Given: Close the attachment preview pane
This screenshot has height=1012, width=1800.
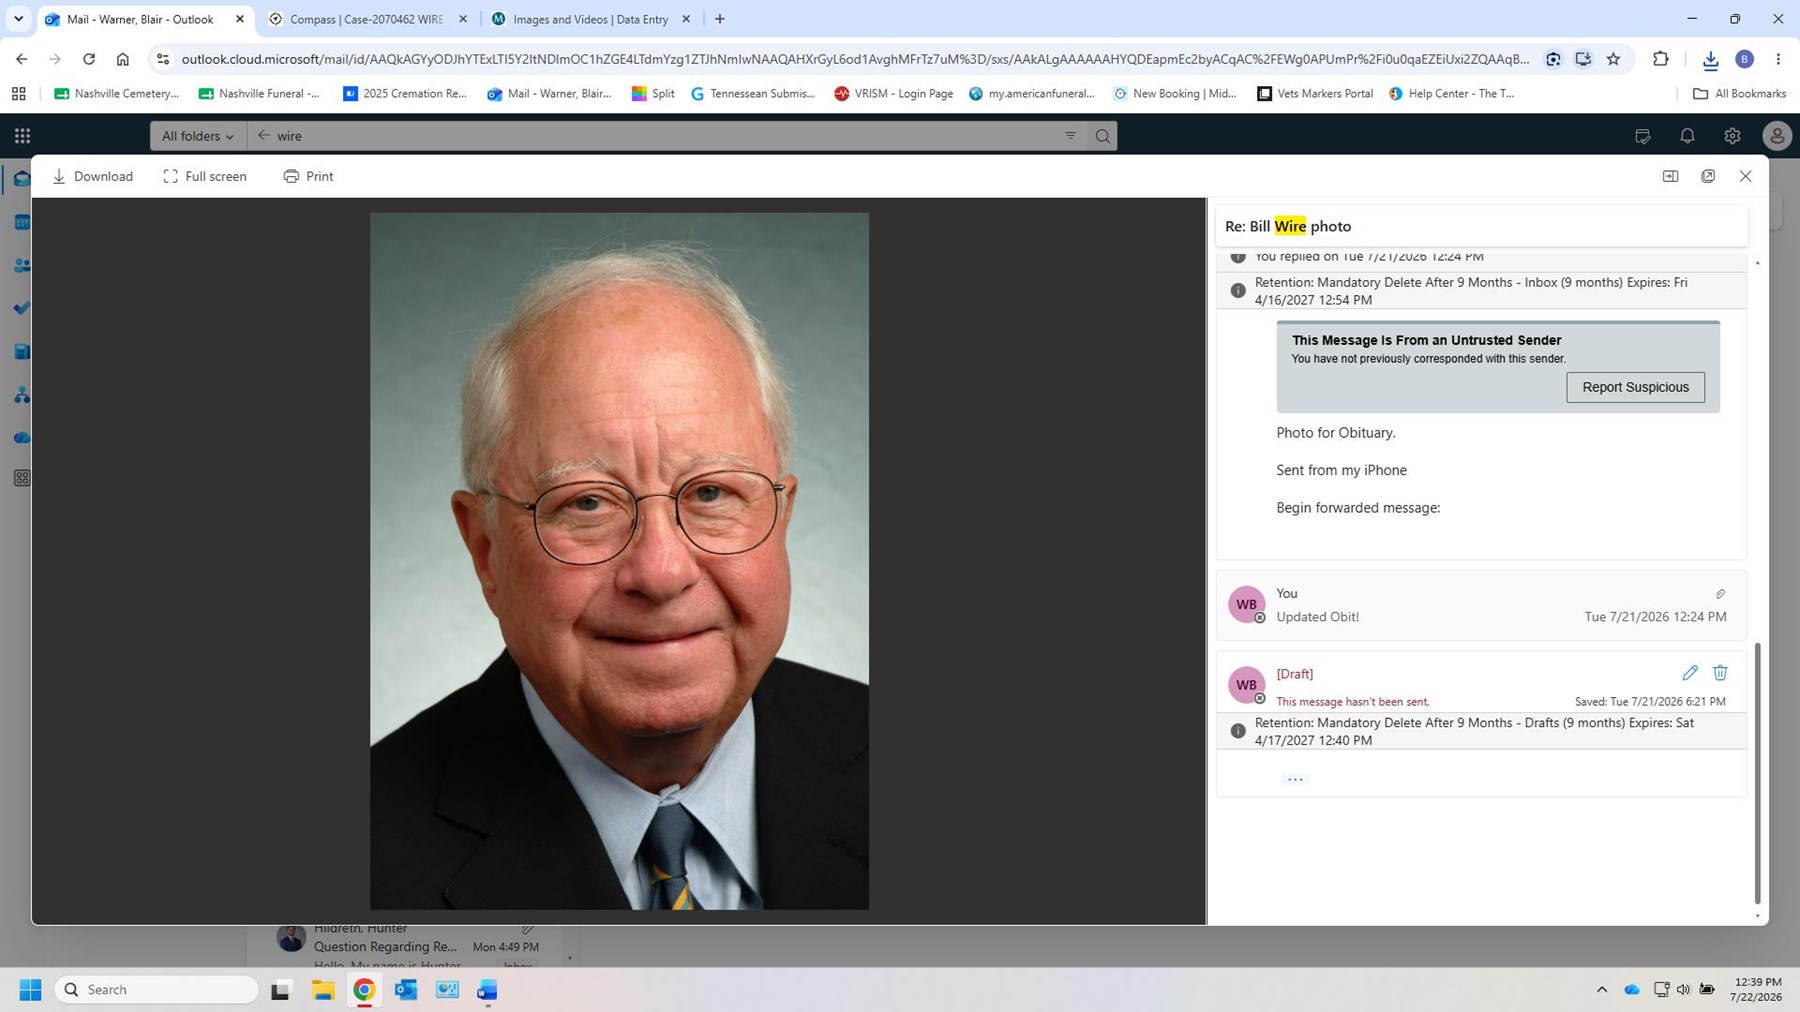Looking at the screenshot, I should click(x=1745, y=176).
